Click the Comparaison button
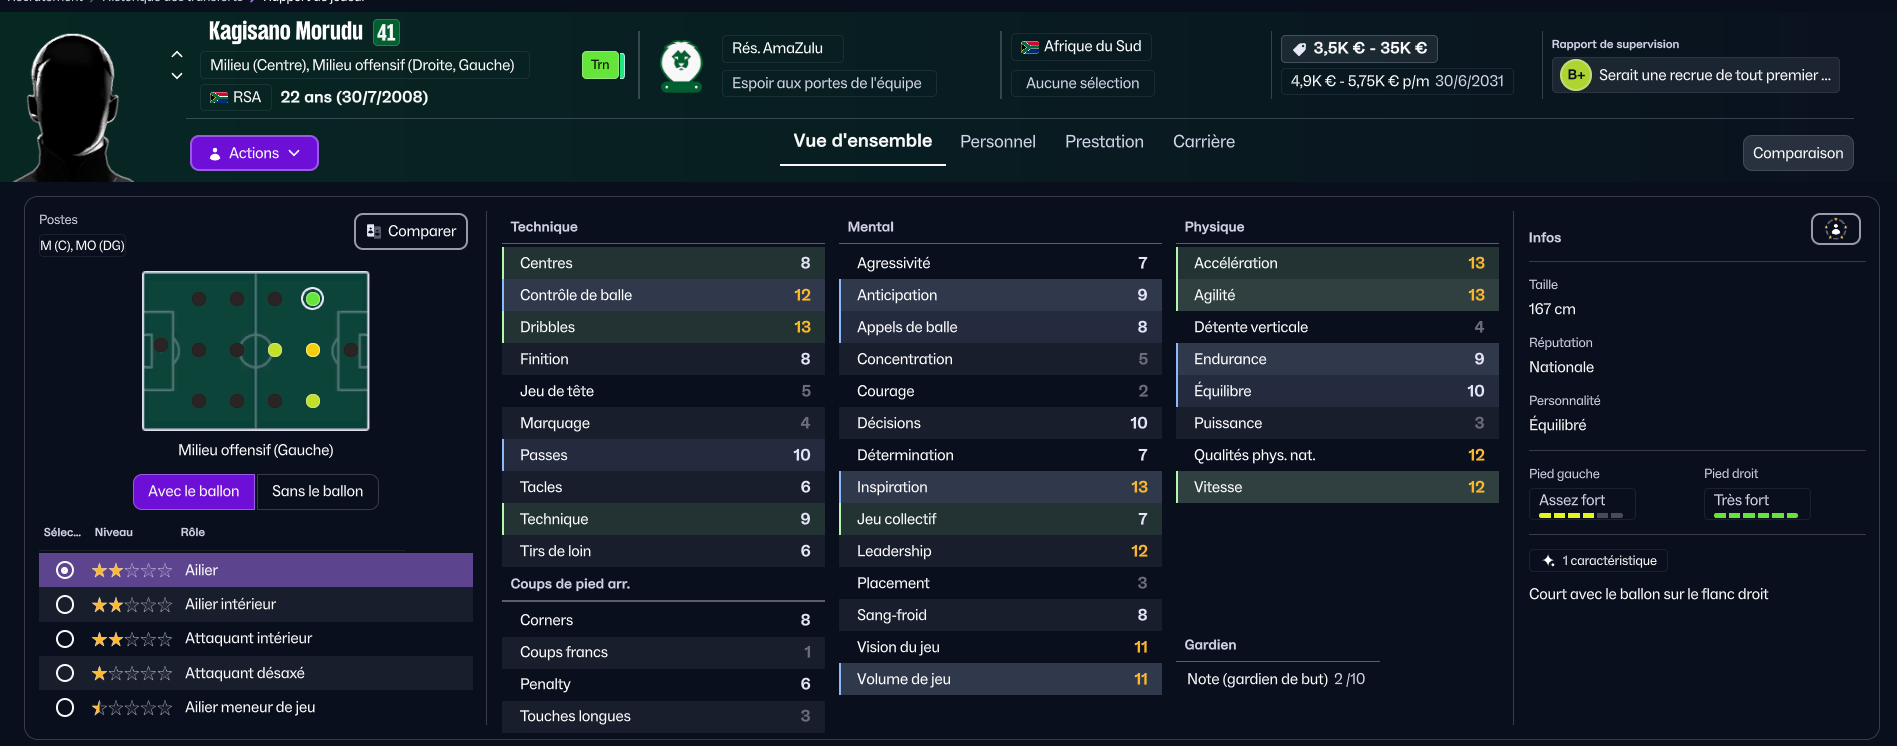This screenshot has height=746, width=1897. (1798, 153)
